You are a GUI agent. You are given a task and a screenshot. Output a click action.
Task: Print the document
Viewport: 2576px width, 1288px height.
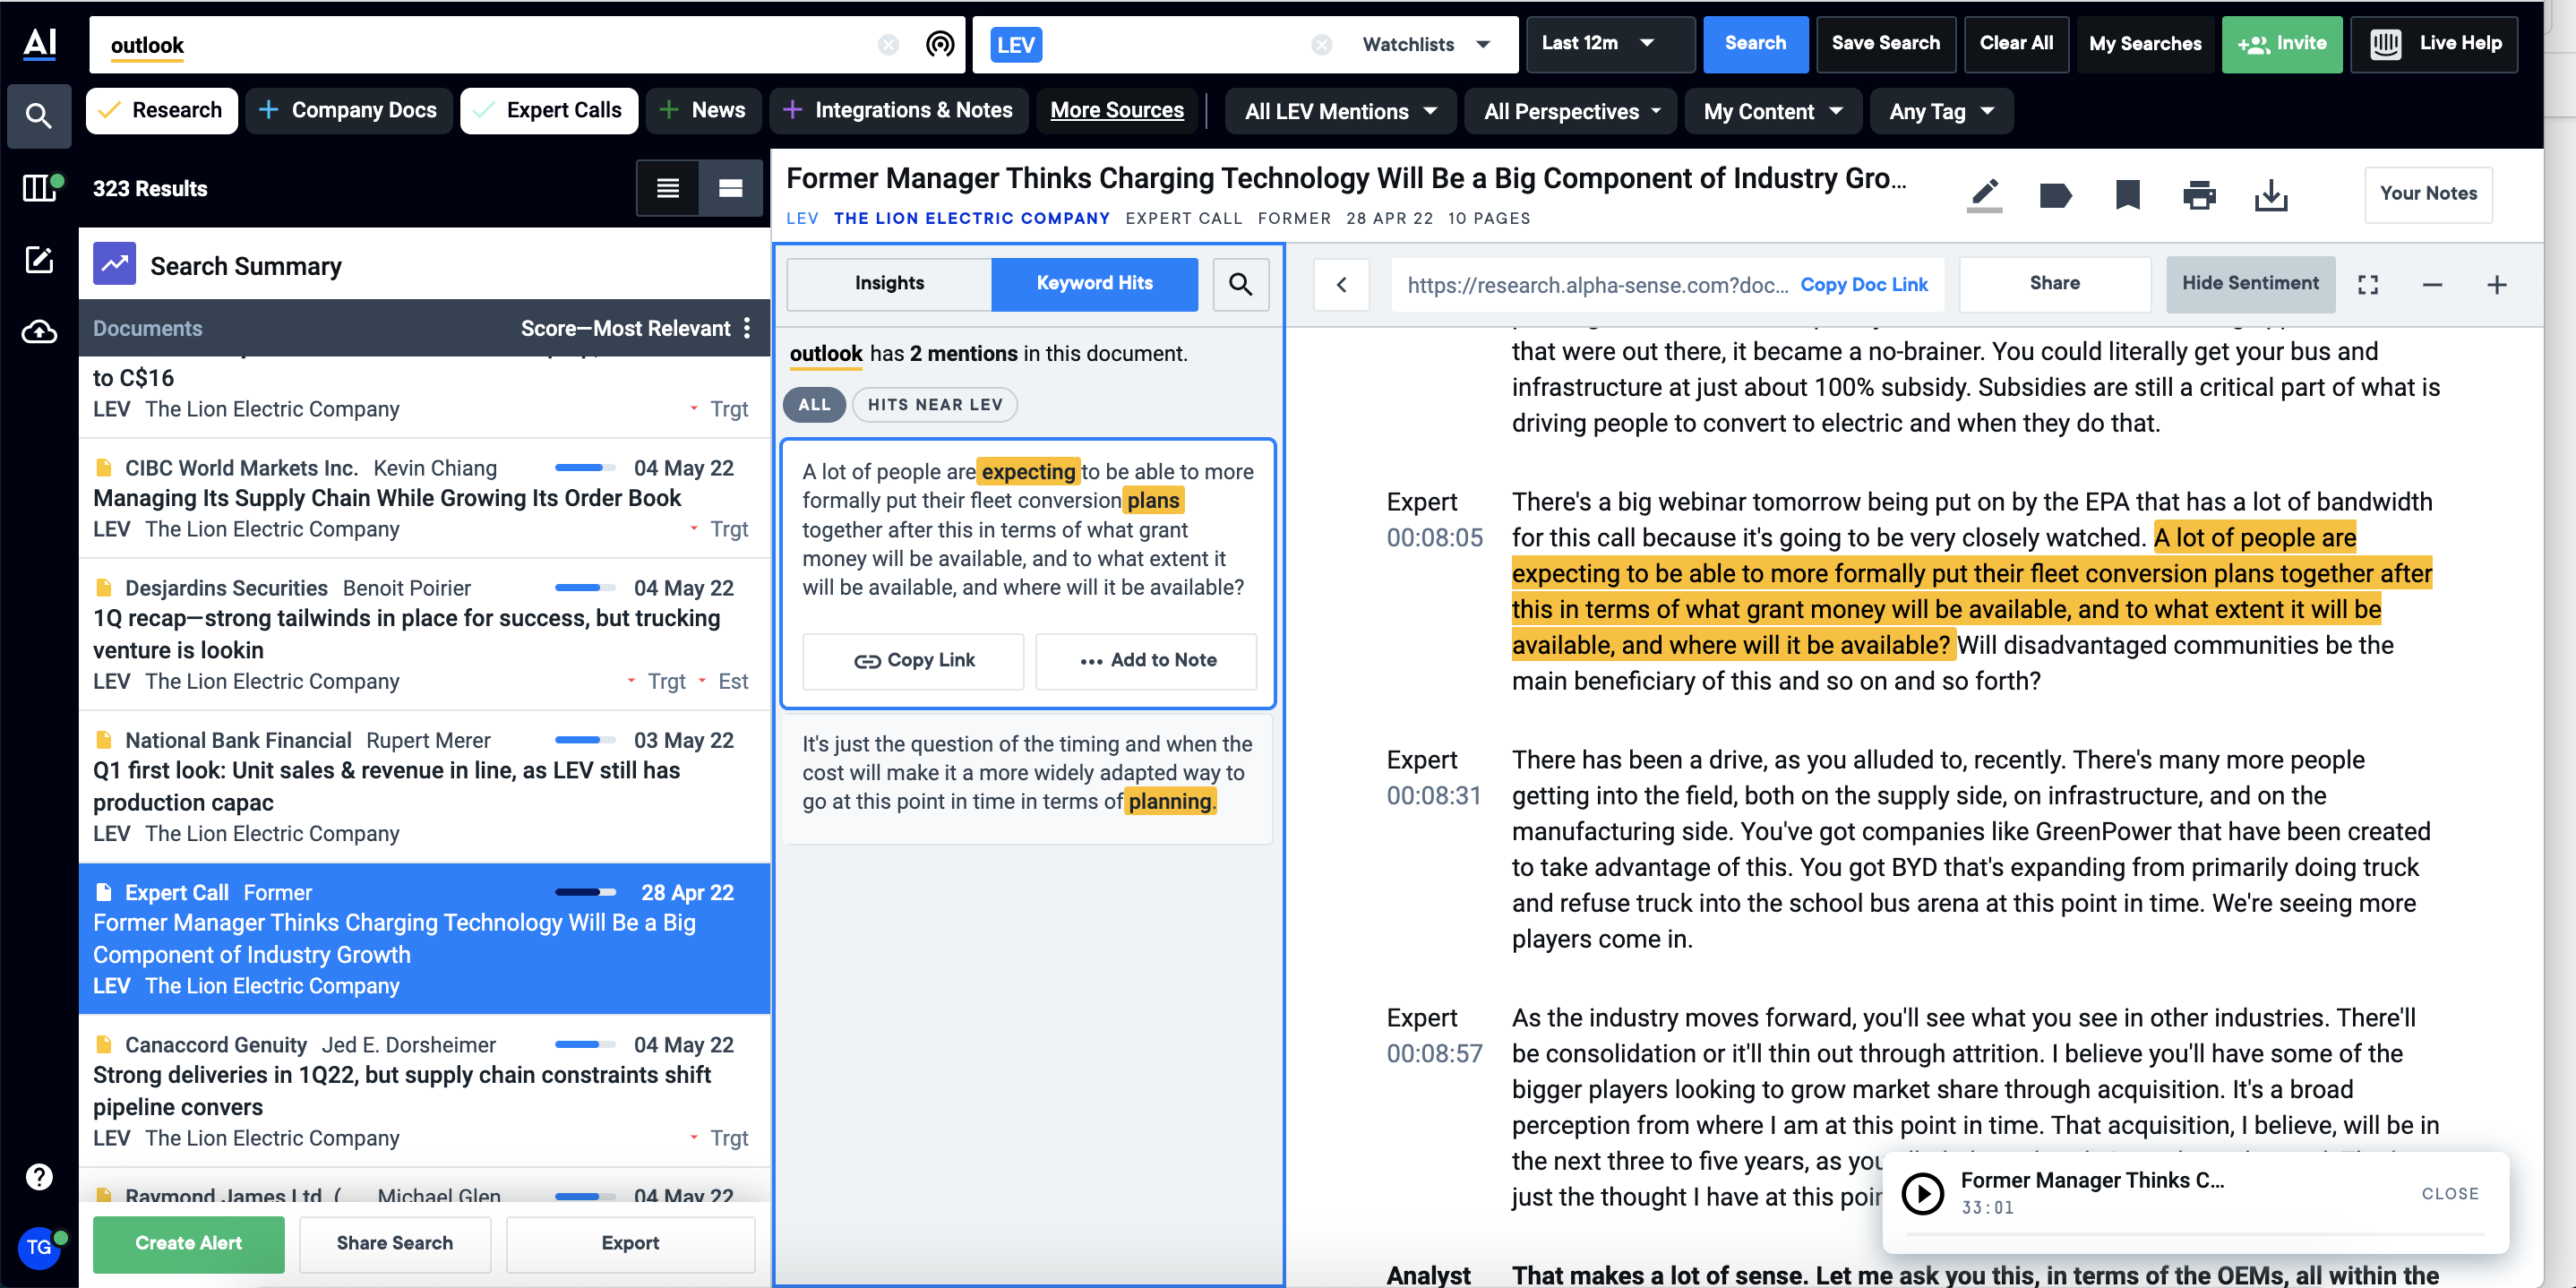click(x=2199, y=195)
